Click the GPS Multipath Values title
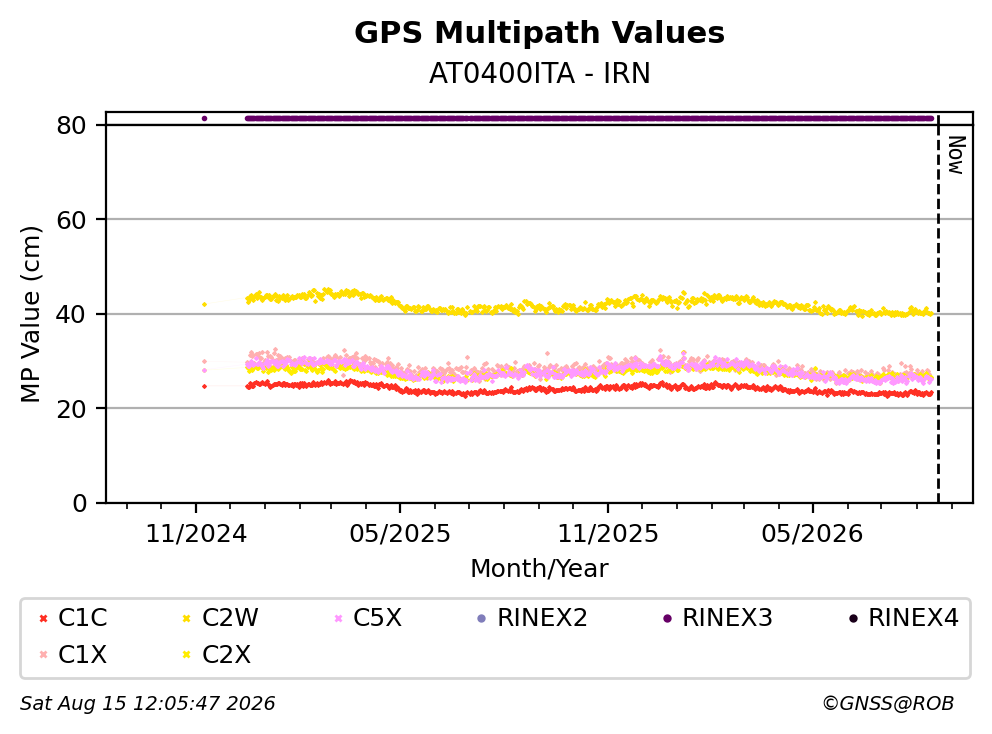 539,33
